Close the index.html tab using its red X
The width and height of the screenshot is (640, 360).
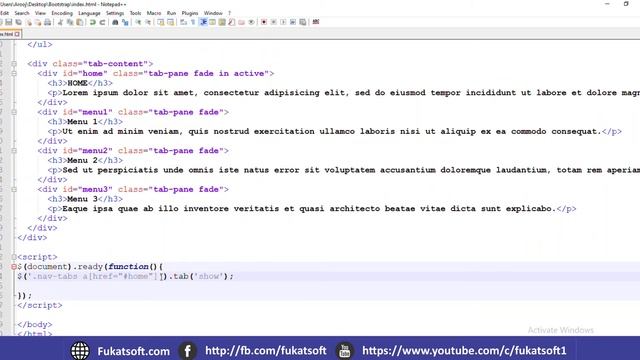(x=17, y=34)
